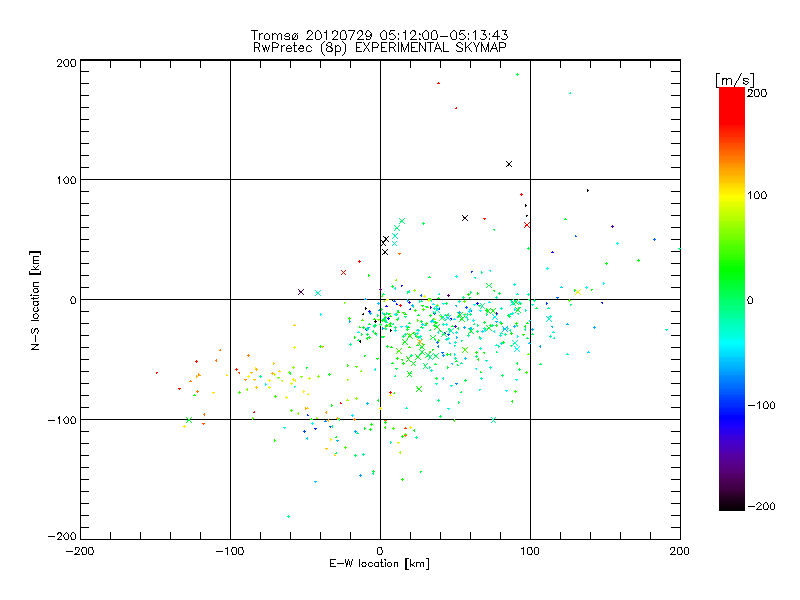Viewport: 800px width, 600px height.
Task: Click the "0" label beside the colorbar
Action: tap(750, 300)
